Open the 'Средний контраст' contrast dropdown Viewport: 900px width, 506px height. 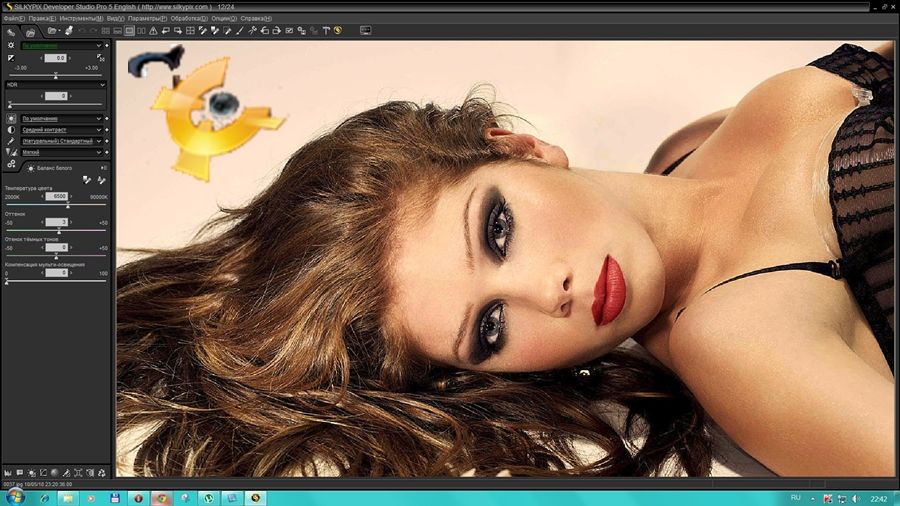point(62,130)
